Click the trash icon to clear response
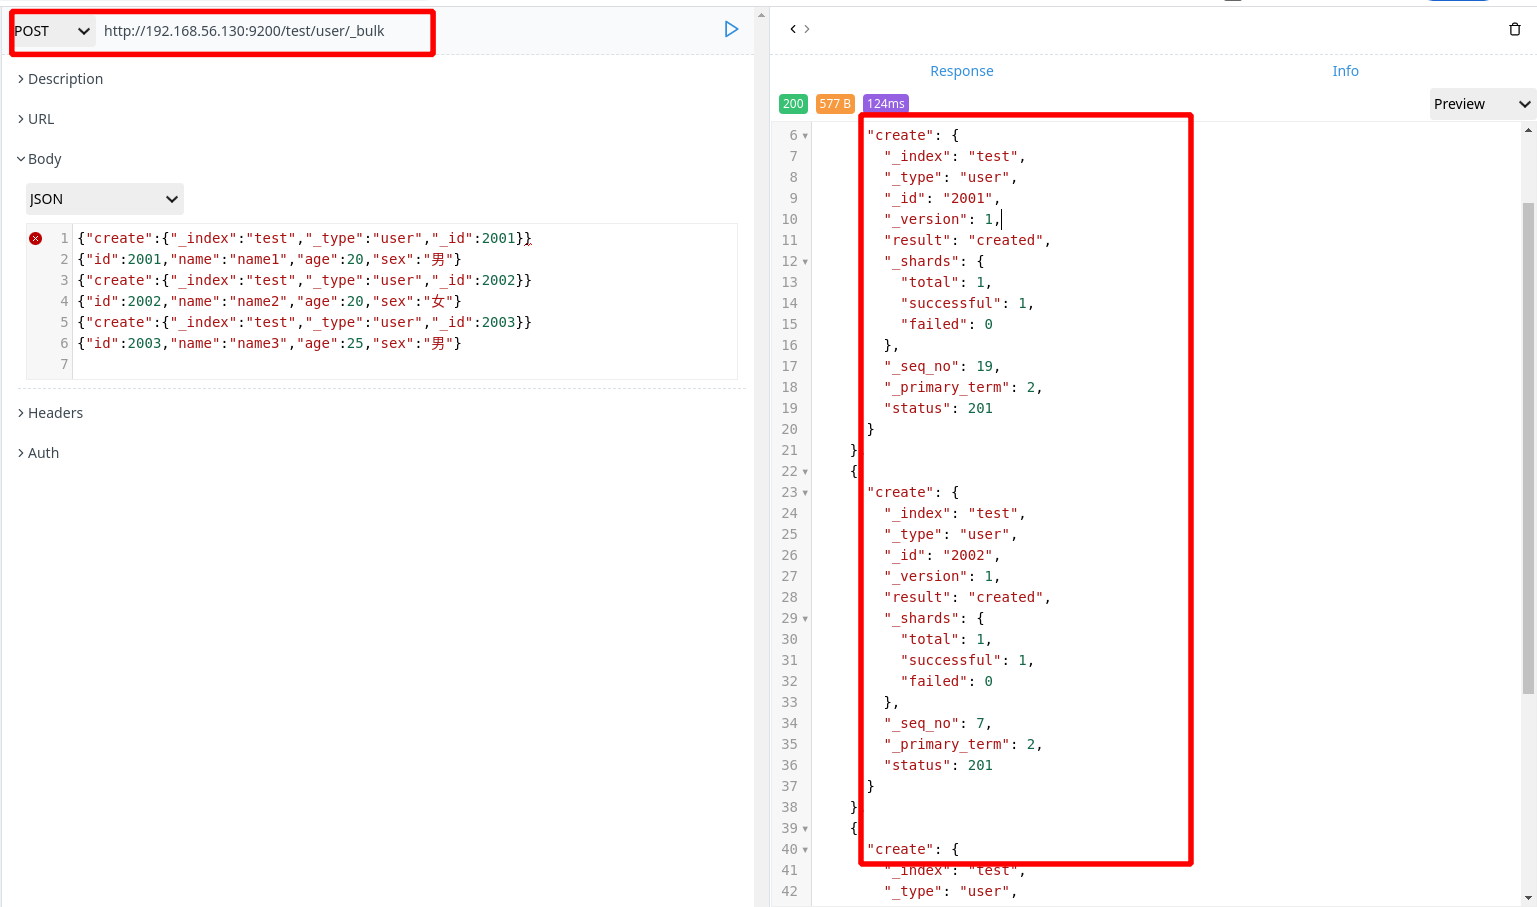This screenshot has width=1537, height=907. pyautogui.click(x=1515, y=28)
